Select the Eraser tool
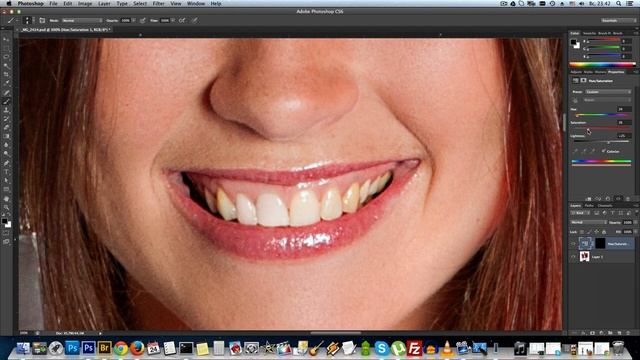This screenshot has width=640, height=360. point(6,127)
